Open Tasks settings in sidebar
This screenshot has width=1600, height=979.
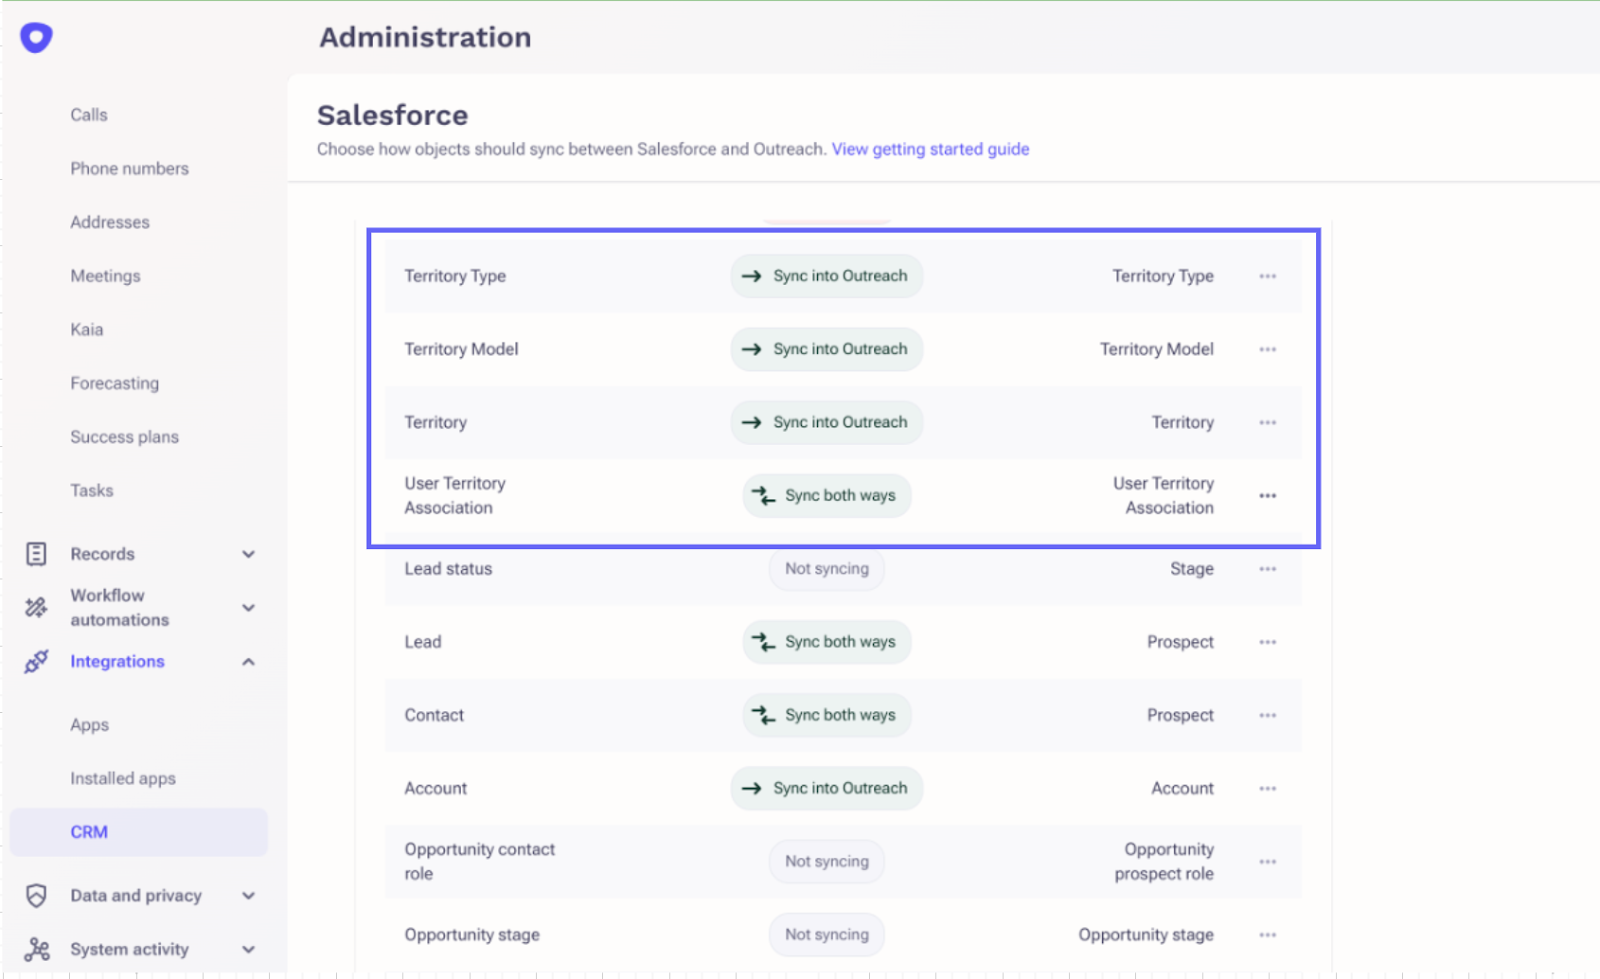point(92,490)
